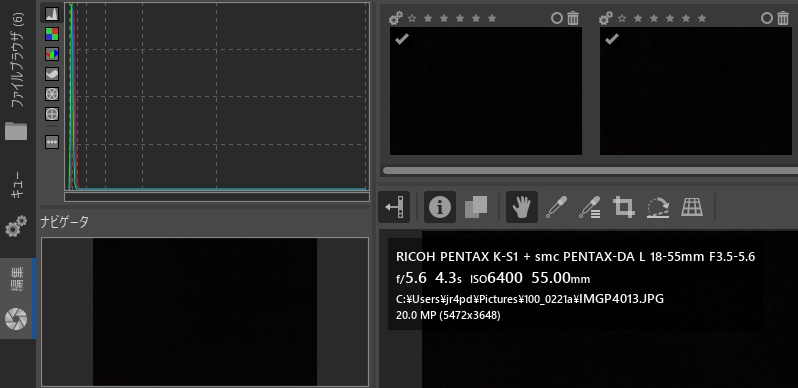
Task: Select the white balance color picker tool
Action: pos(556,207)
